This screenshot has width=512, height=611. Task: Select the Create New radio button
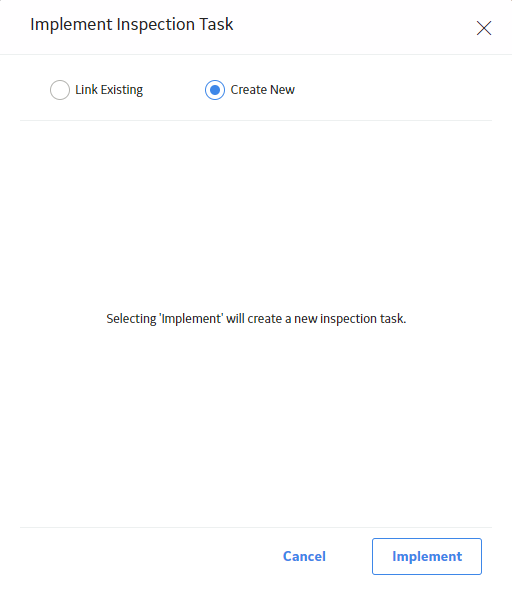(x=215, y=90)
